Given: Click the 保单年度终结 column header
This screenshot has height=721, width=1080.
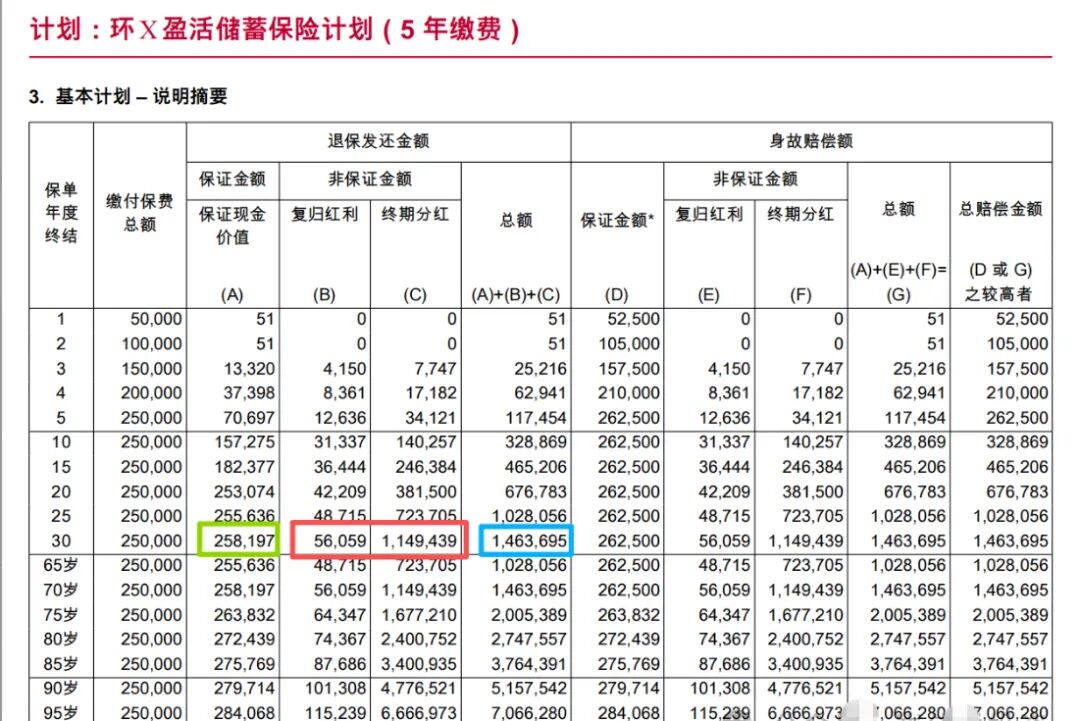Looking at the screenshot, I should click(60, 213).
